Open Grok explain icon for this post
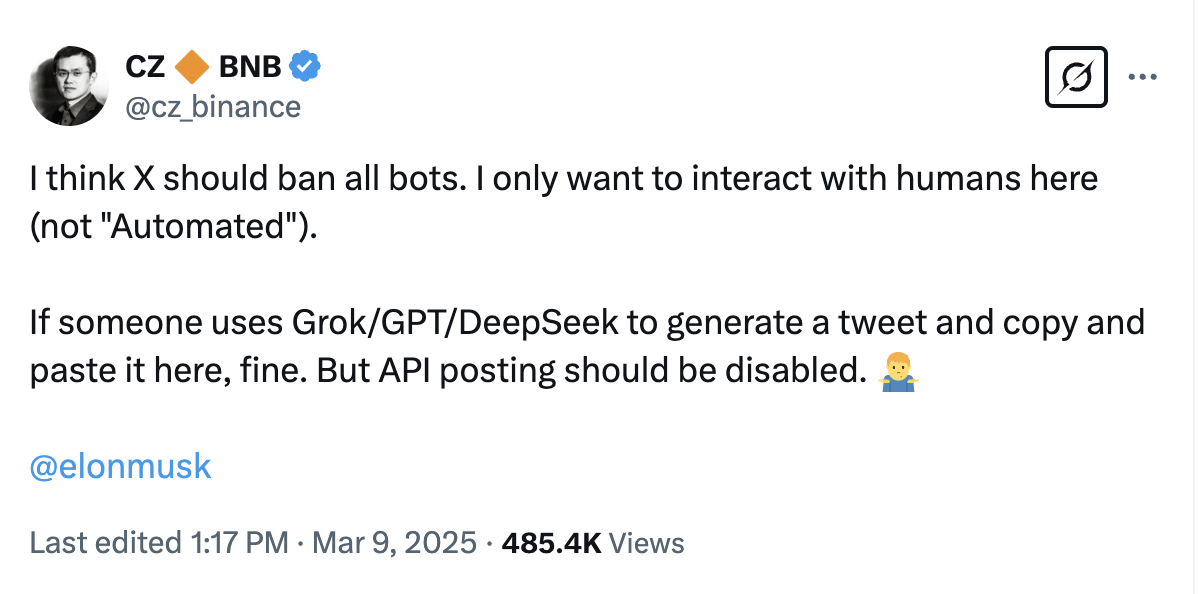This screenshot has height=594, width=1198. [x=1076, y=77]
